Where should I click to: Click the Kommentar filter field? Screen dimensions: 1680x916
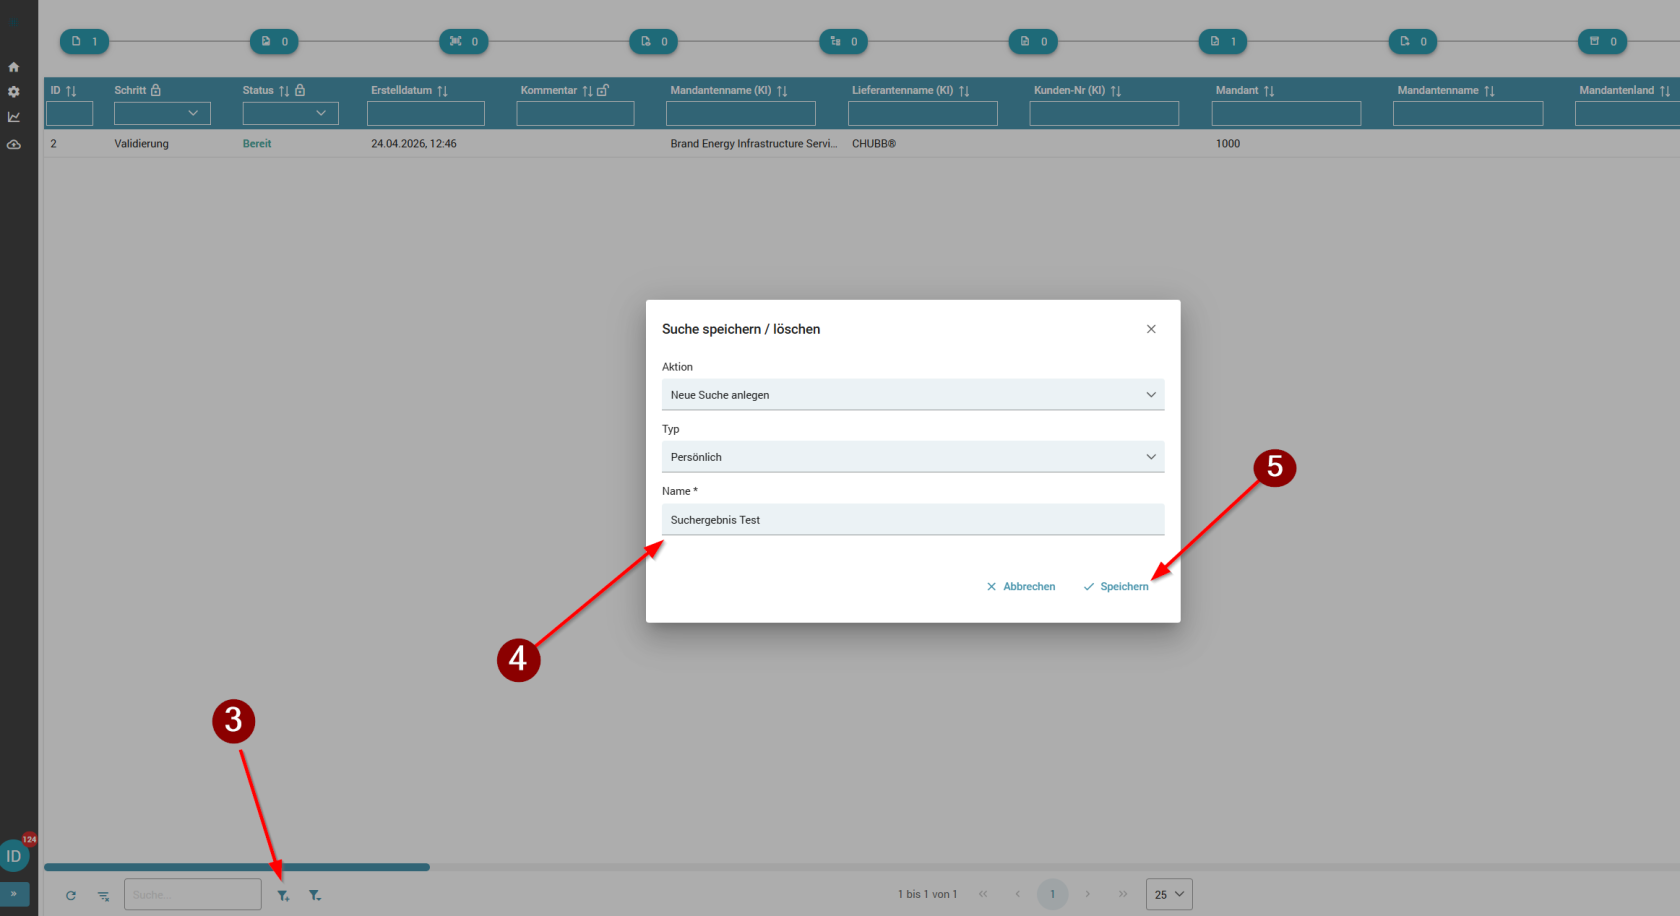[x=575, y=113]
